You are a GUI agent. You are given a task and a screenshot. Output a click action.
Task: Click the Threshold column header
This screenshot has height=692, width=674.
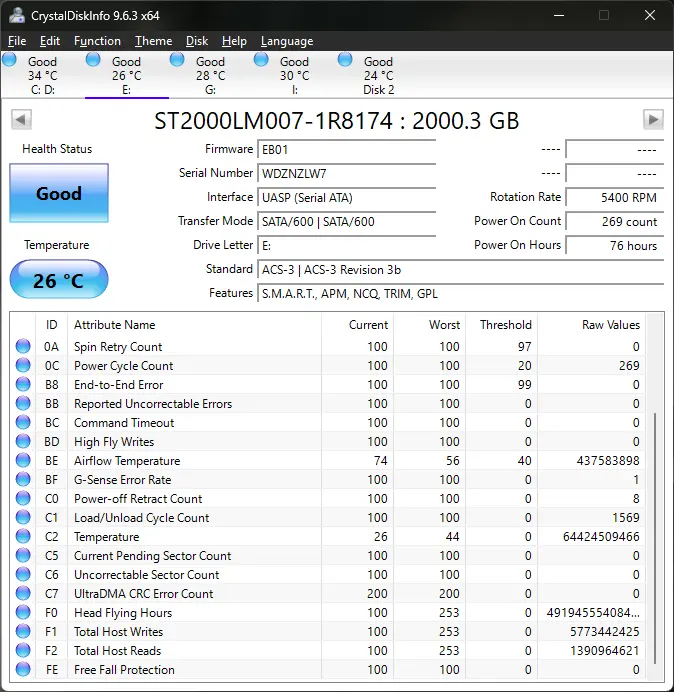pos(502,325)
